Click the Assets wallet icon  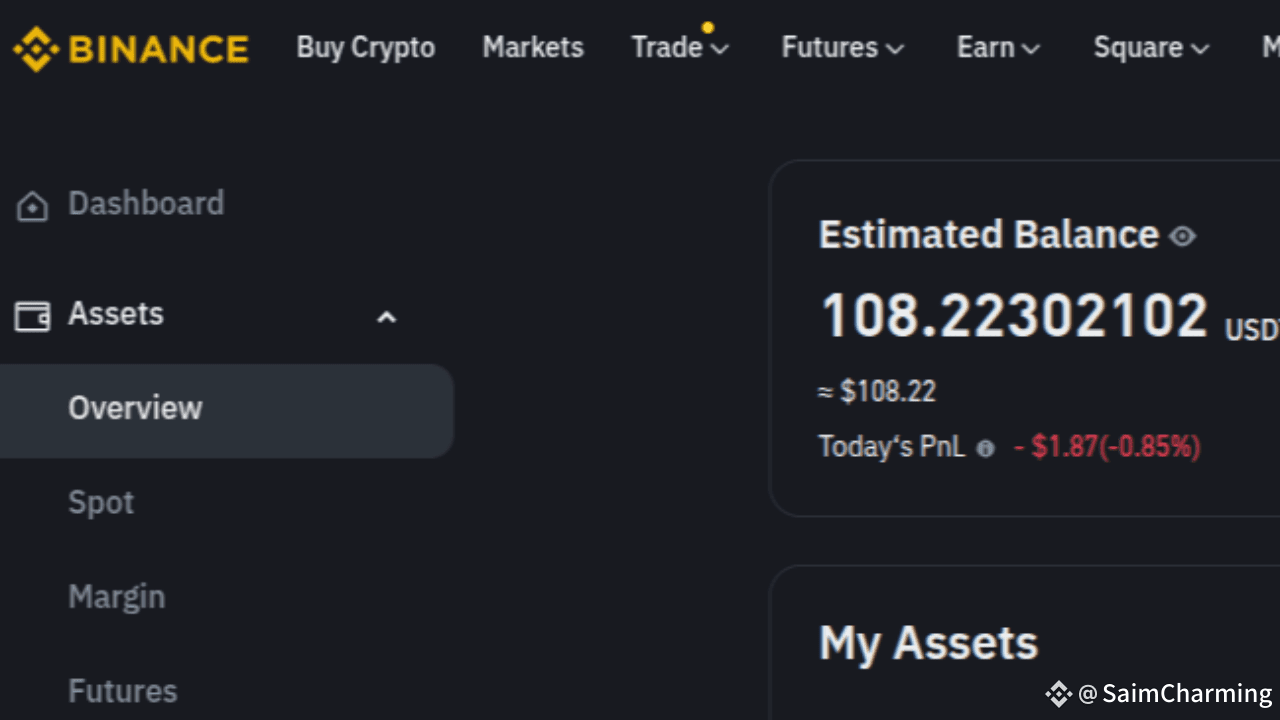32,316
